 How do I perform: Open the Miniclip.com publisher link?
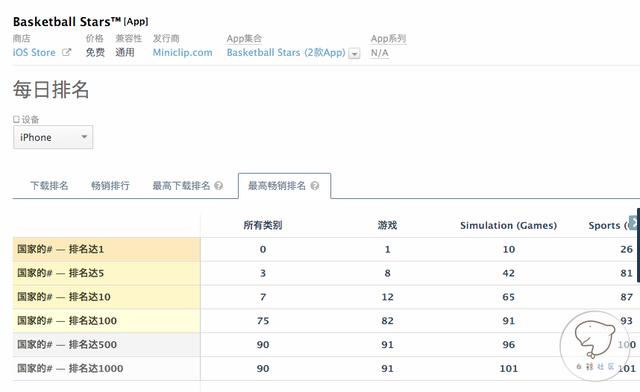pos(182,52)
